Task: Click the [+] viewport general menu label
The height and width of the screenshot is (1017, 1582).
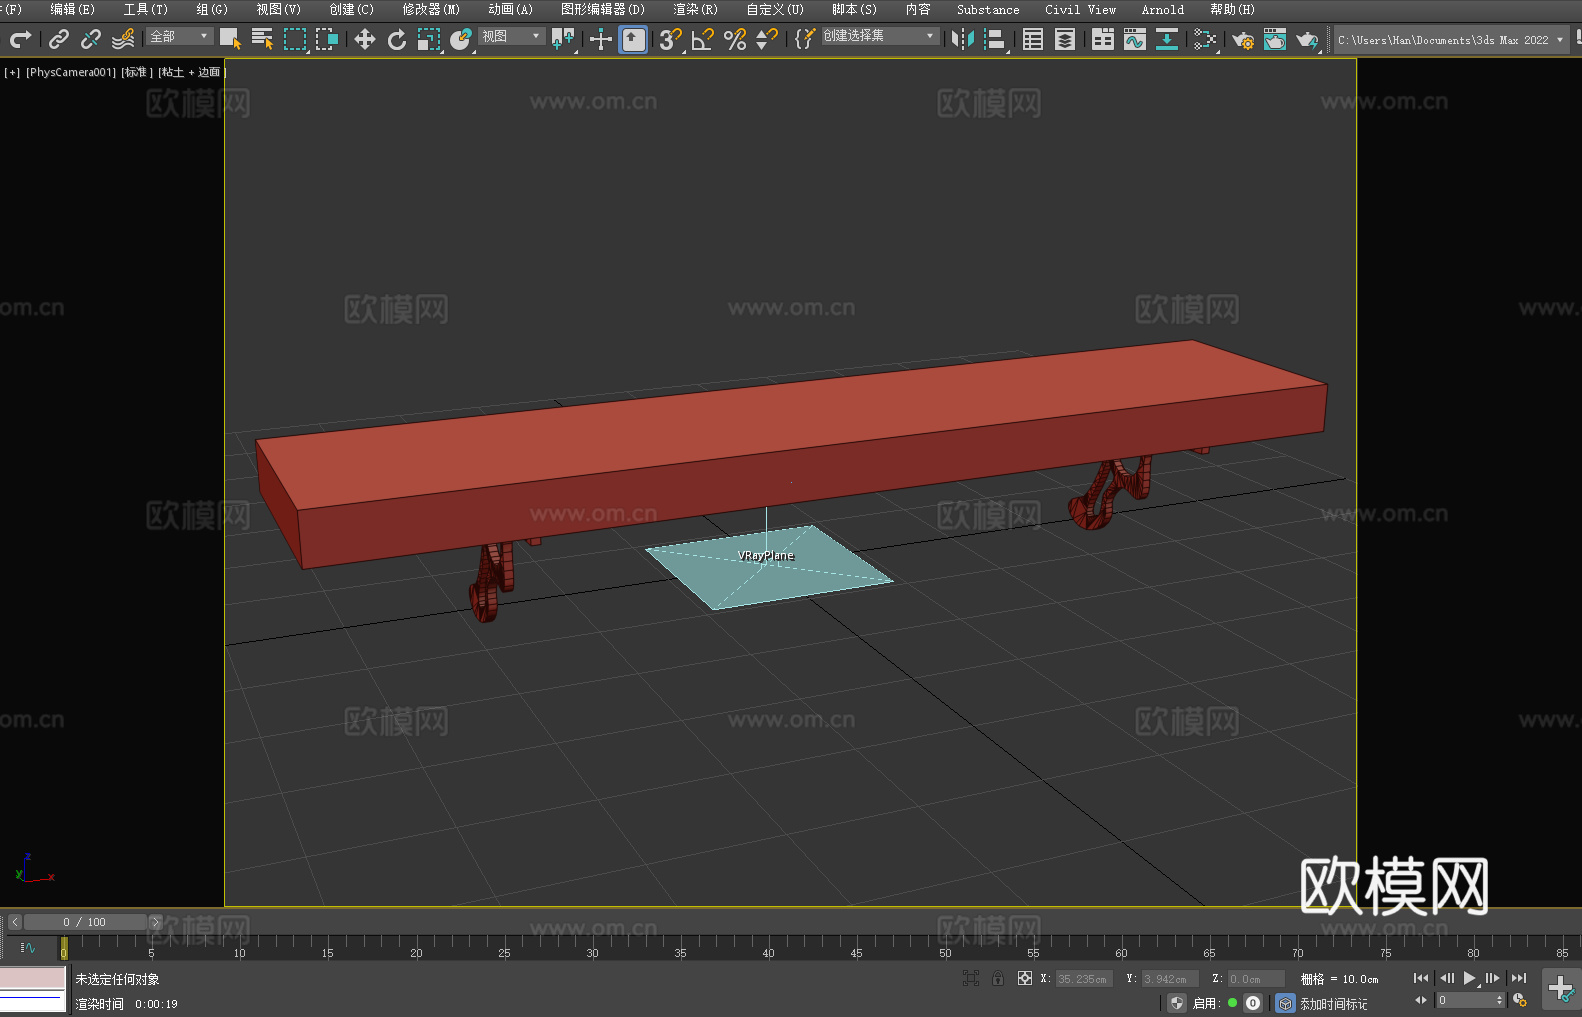Action: pos(12,72)
